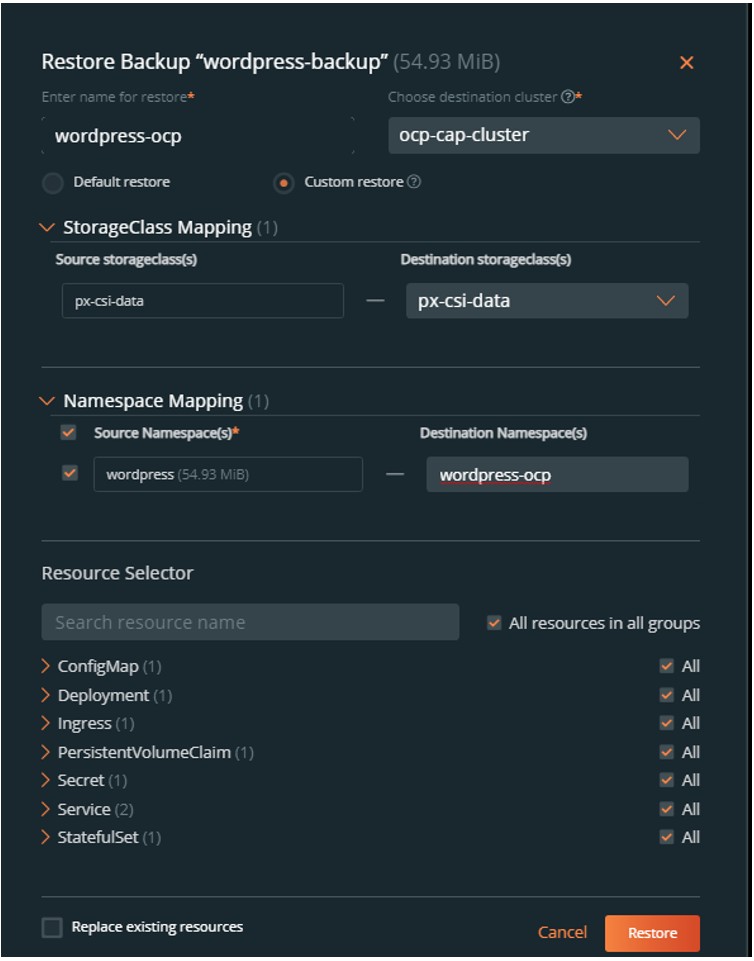Toggle the Source Namespace(s) header checkbox
This screenshot has height=961, width=754.
point(69,433)
